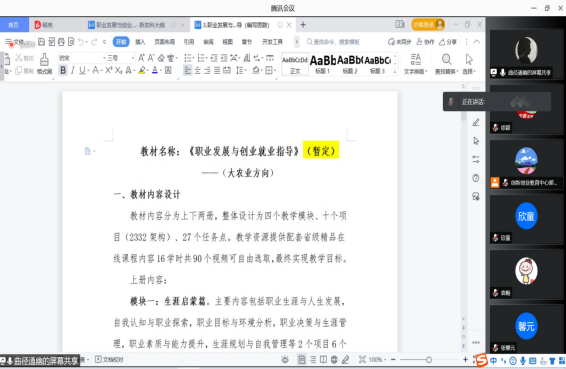Viewport: 566px width, 369px height.
Task: Toggle Italic formatting button
Action: pyautogui.click(x=73, y=70)
